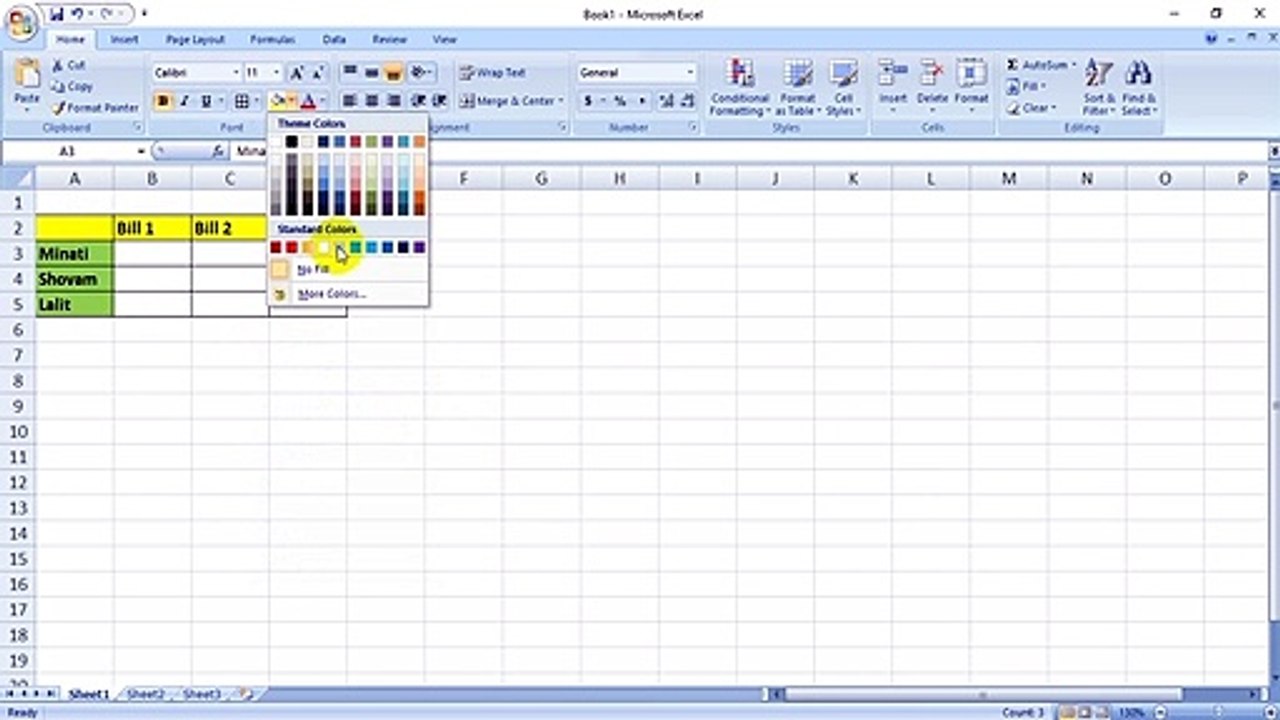Open Format as Table gallery
Viewport: 1280px width, 720px height.
[x=797, y=87]
